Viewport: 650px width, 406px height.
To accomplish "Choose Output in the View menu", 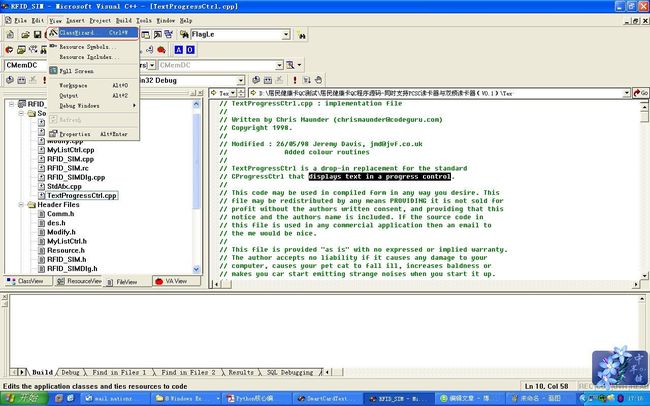I will click(x=93, y=96).
